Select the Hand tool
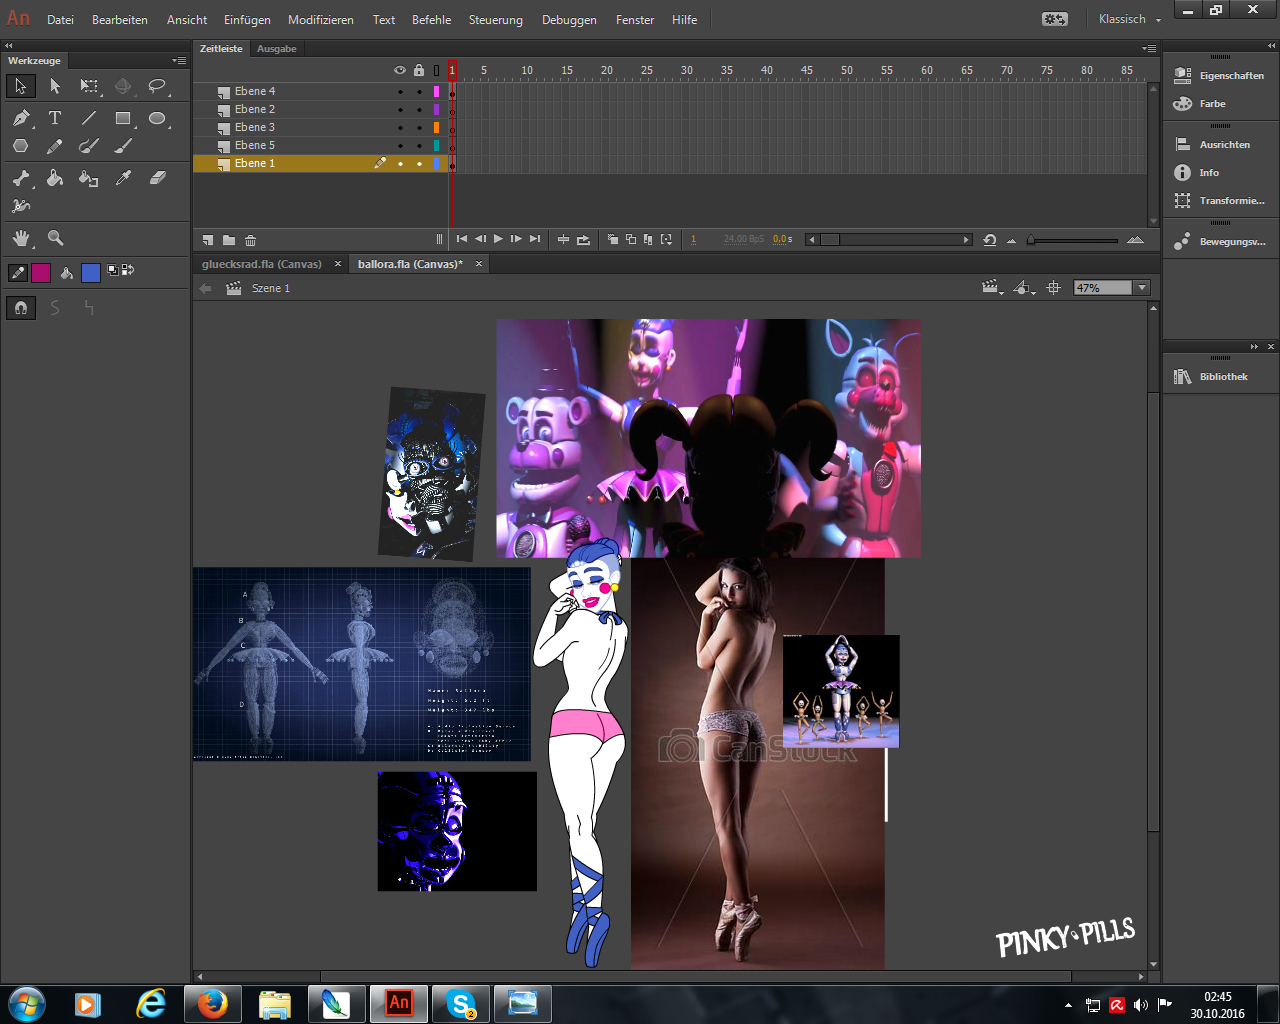 21,238
